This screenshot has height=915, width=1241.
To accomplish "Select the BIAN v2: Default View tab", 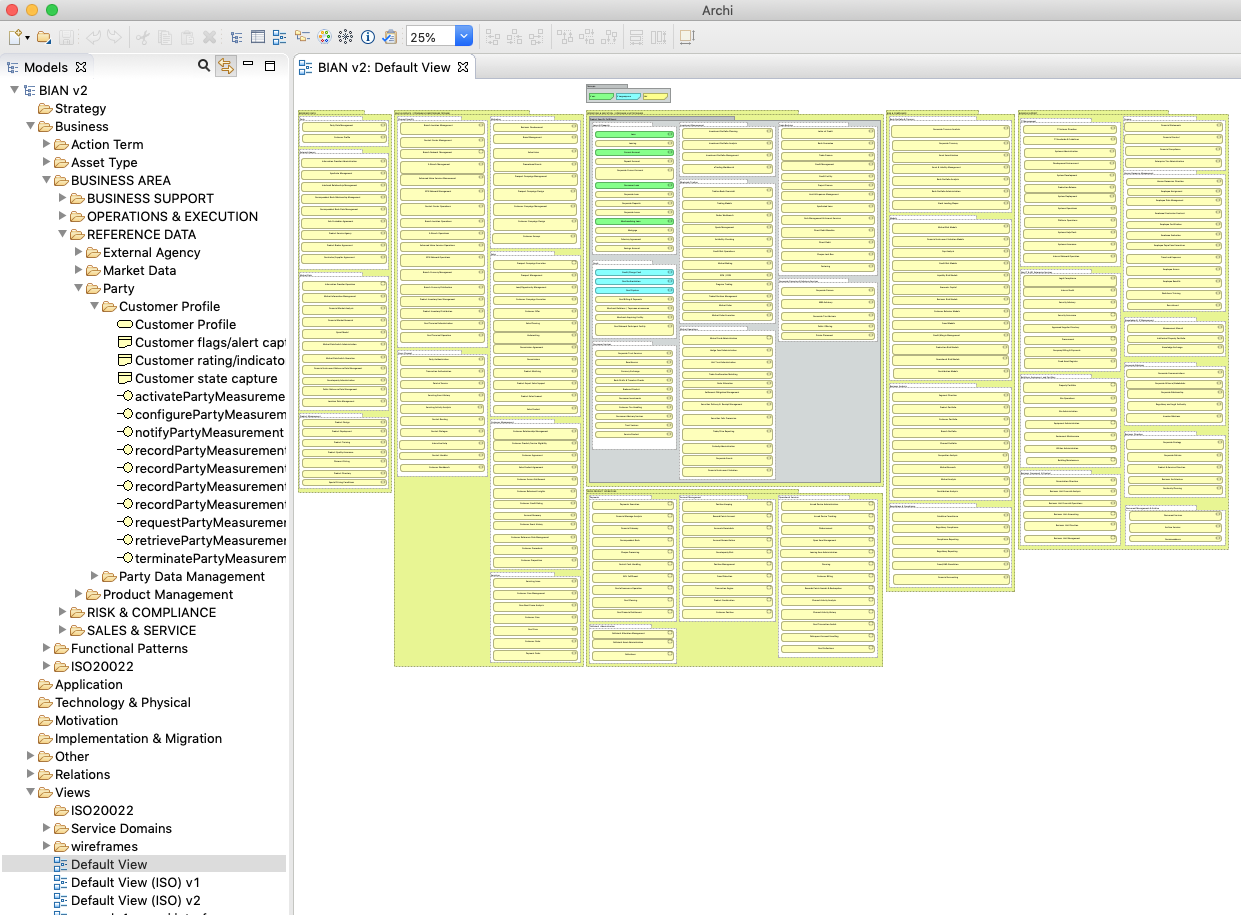I will tap(384, 67).
